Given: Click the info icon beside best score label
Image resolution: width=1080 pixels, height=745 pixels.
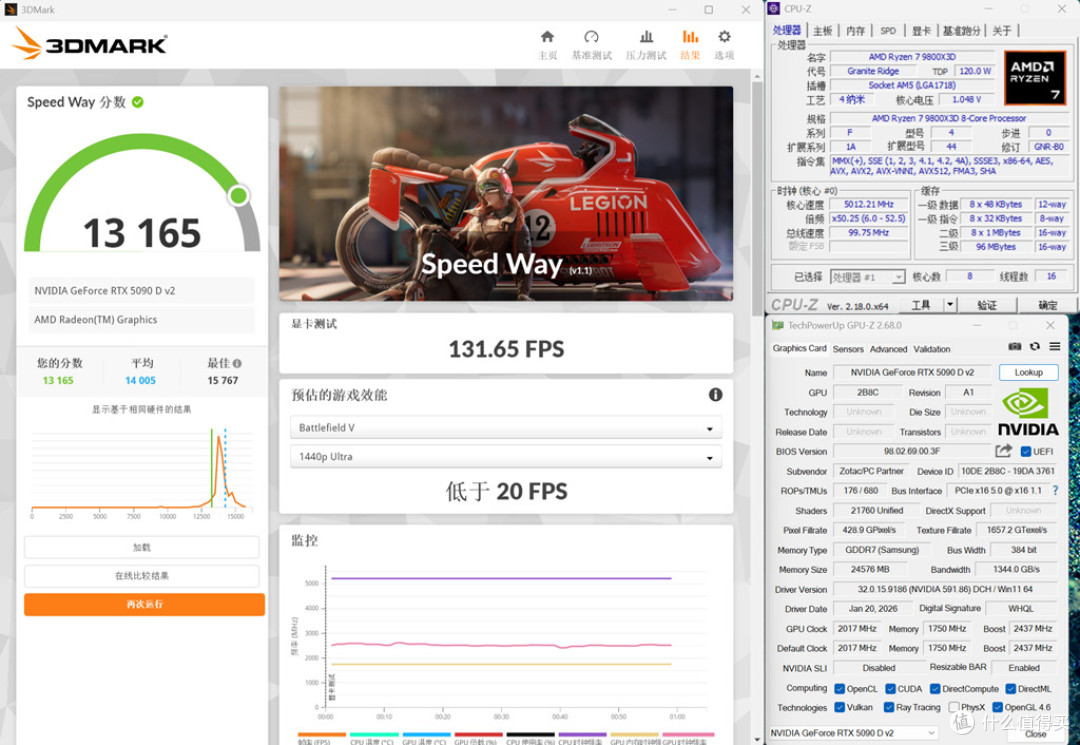Looking at the screenshot, I should 238,363.
